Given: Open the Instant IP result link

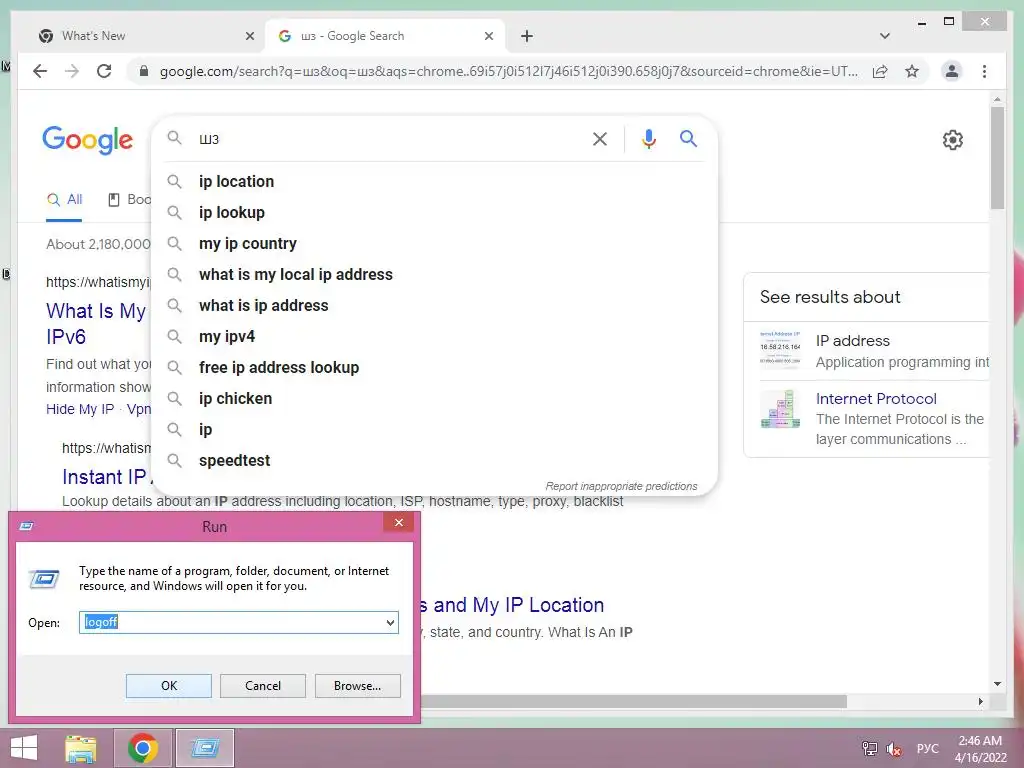Looking at the screenshot, I should 104,477.
